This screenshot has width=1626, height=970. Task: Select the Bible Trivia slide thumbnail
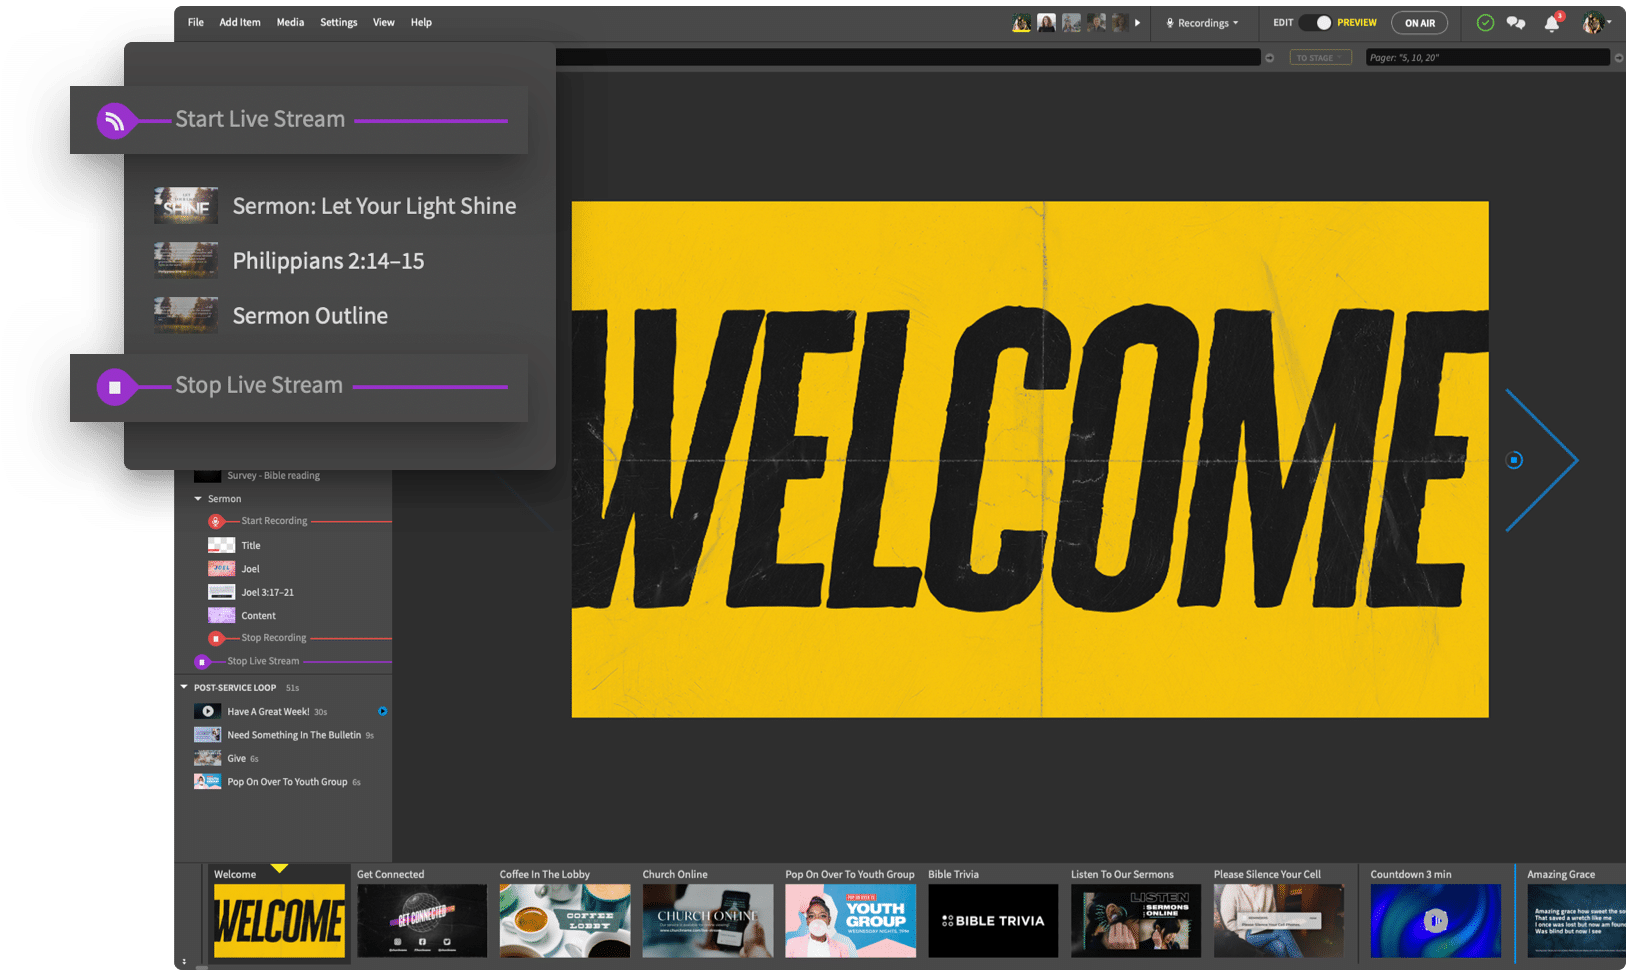pos(992,920)
